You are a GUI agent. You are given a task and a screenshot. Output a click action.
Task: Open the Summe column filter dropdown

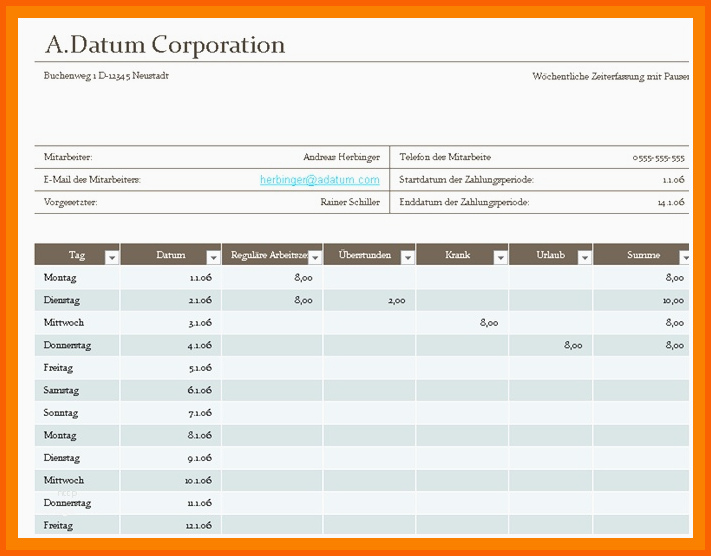click(685, 258)
